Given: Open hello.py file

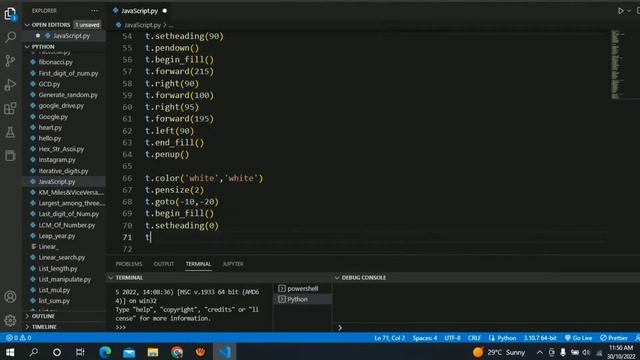Looking at the screenshot, I should click(x=50, y=138).
